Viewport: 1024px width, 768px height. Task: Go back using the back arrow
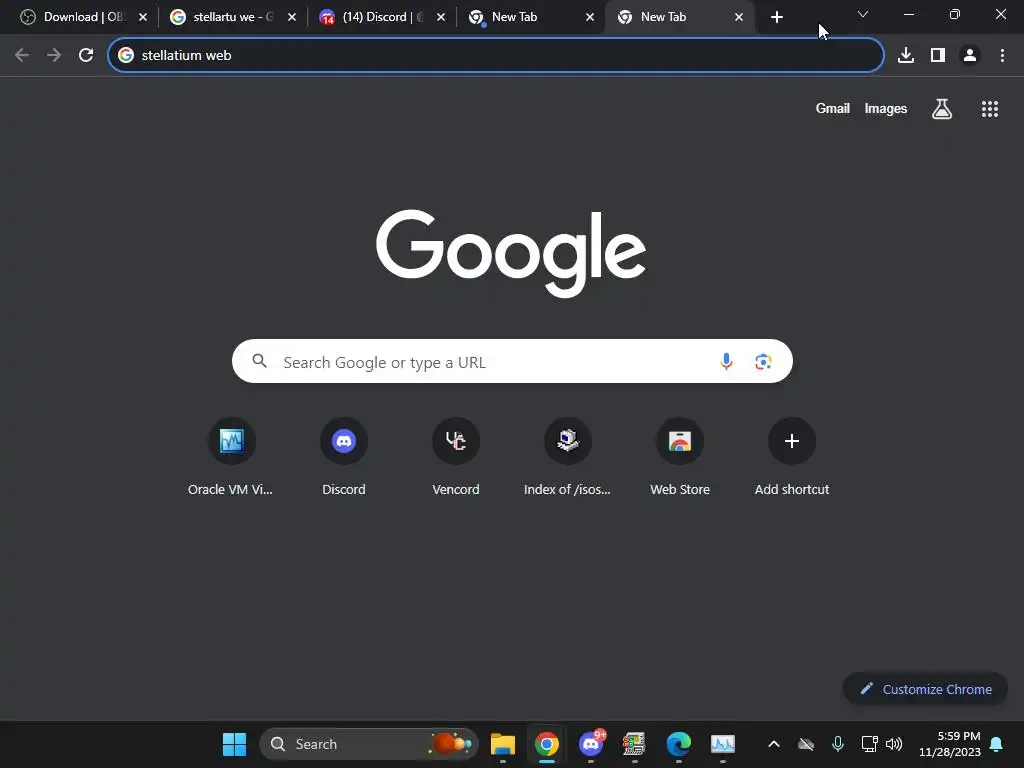(x=22, y=56)
